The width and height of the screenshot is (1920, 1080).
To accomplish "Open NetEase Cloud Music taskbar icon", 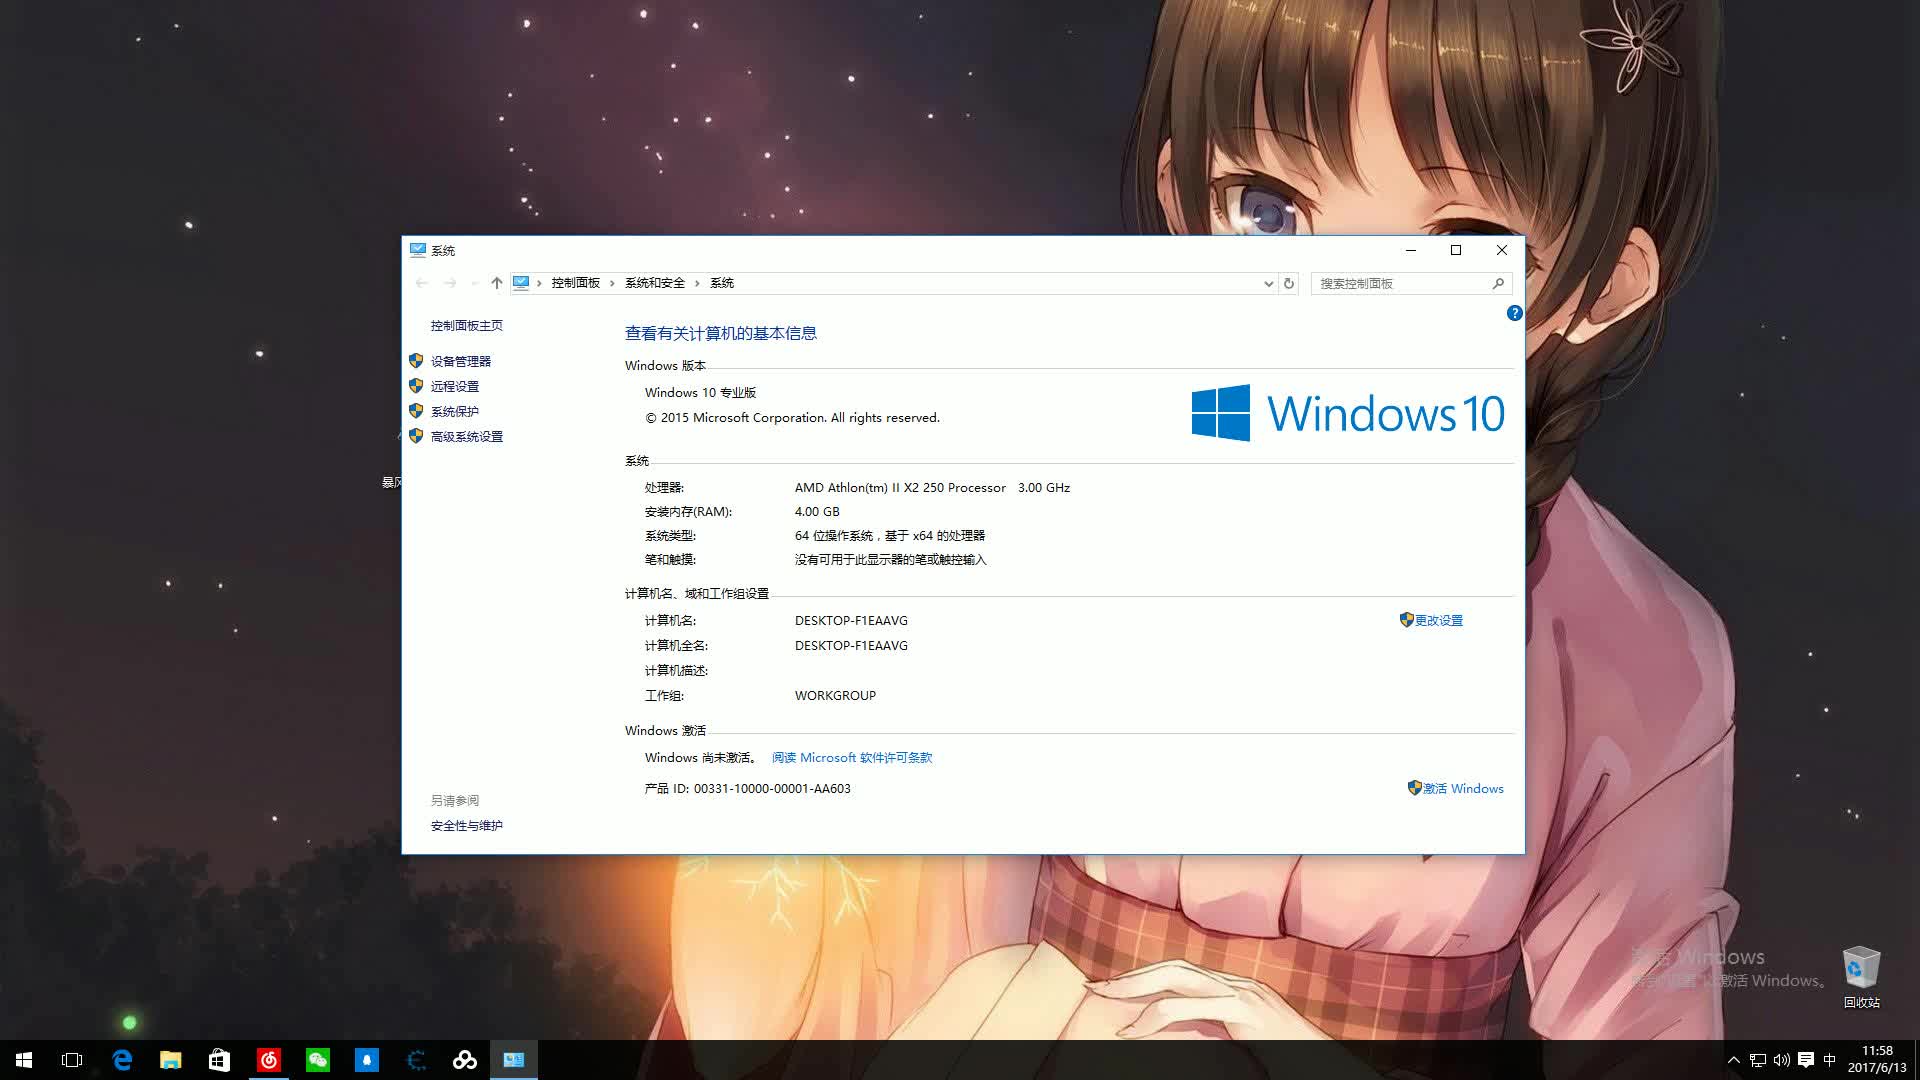I will click(269, 1060).
